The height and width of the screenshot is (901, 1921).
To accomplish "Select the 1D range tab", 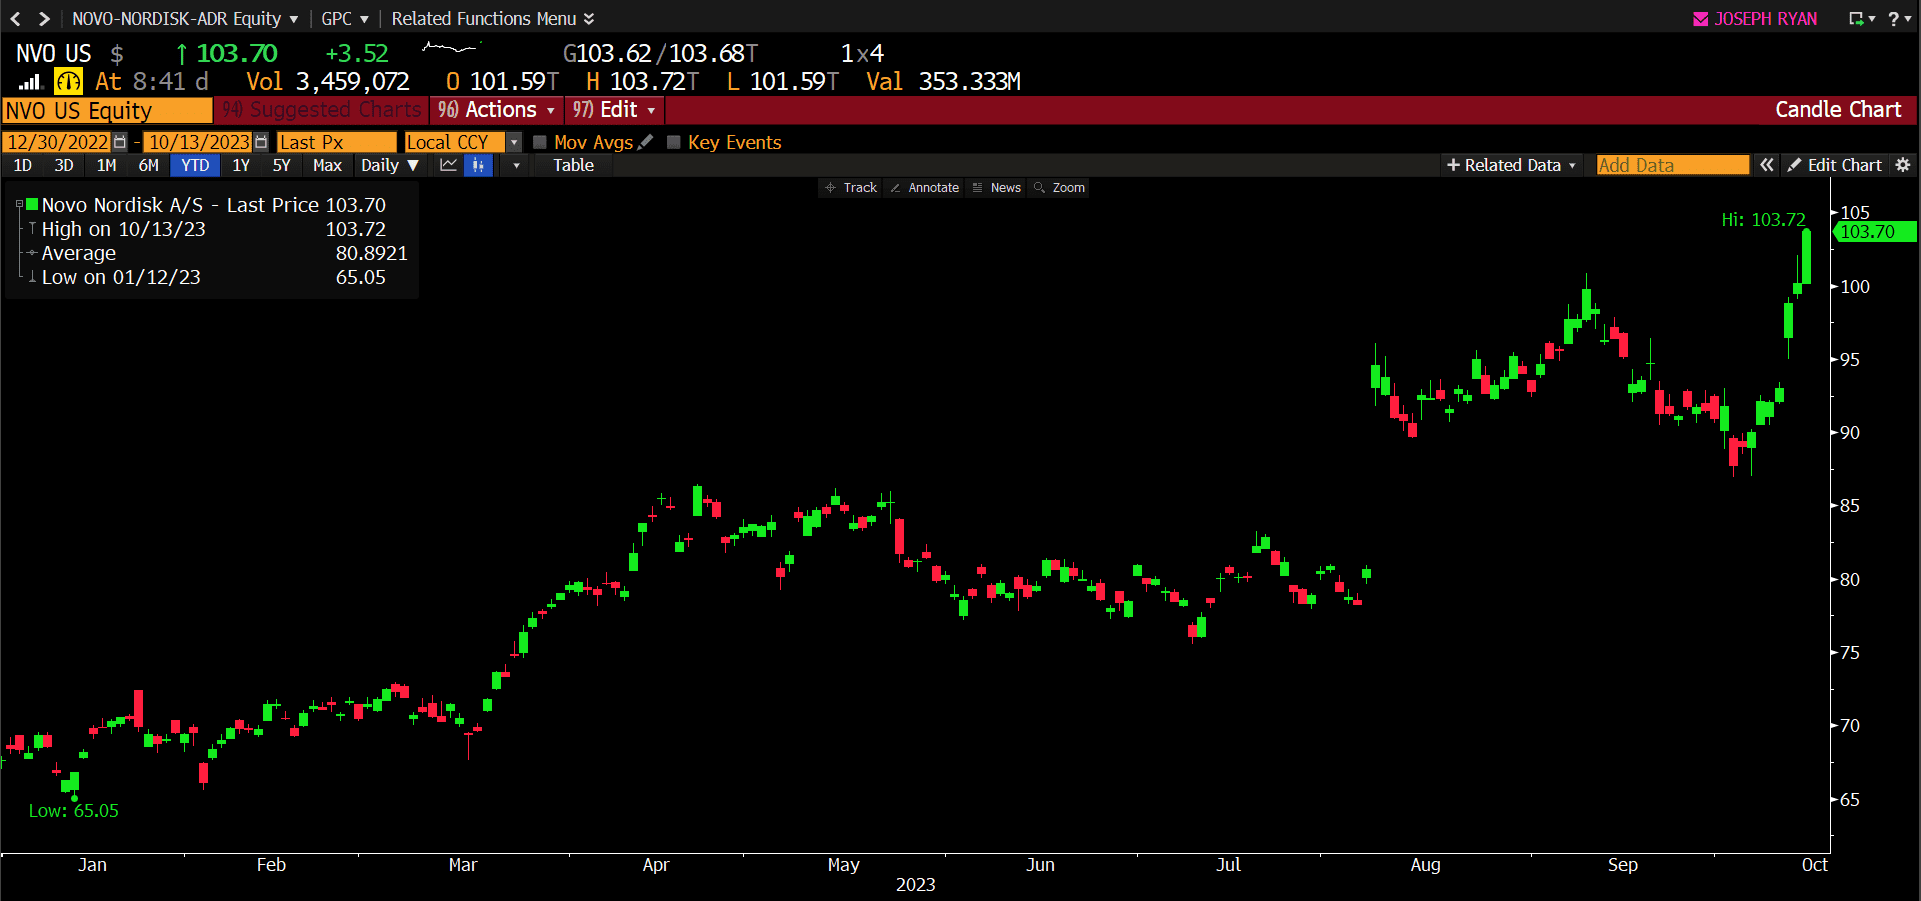I will pyautogui.click(x=23, y=165).
